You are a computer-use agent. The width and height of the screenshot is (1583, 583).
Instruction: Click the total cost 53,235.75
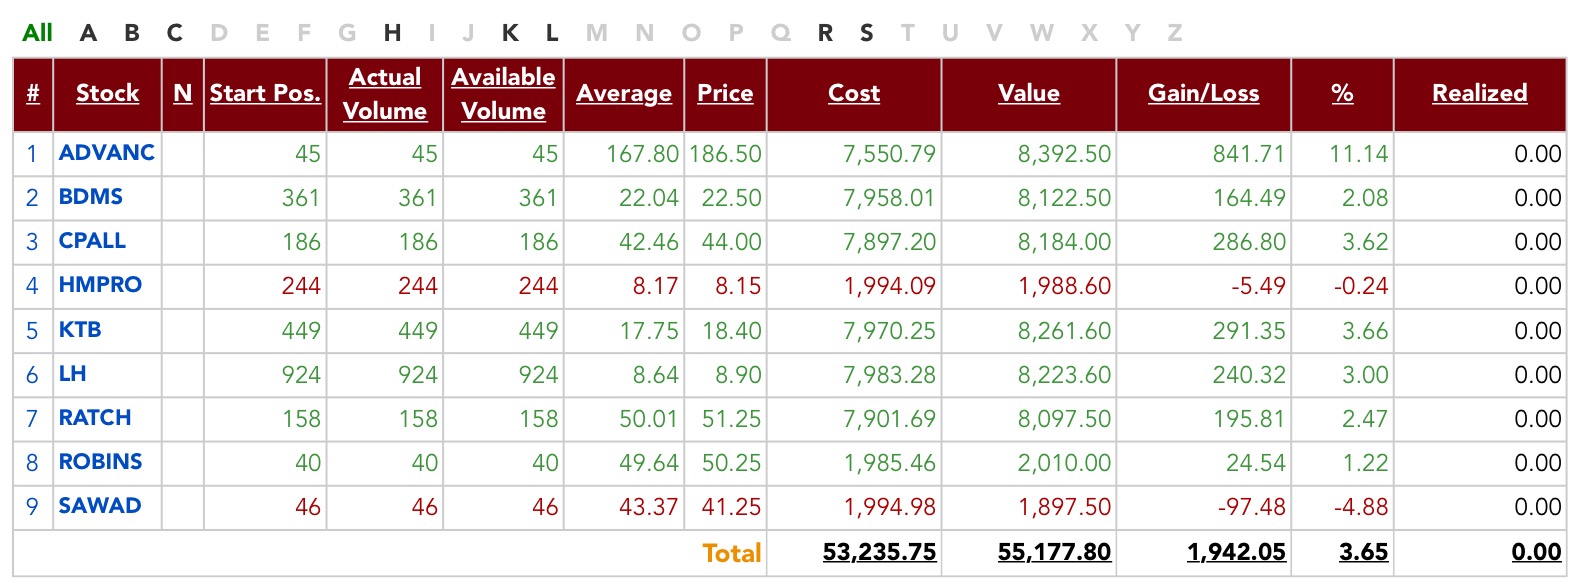pos(879,552)
